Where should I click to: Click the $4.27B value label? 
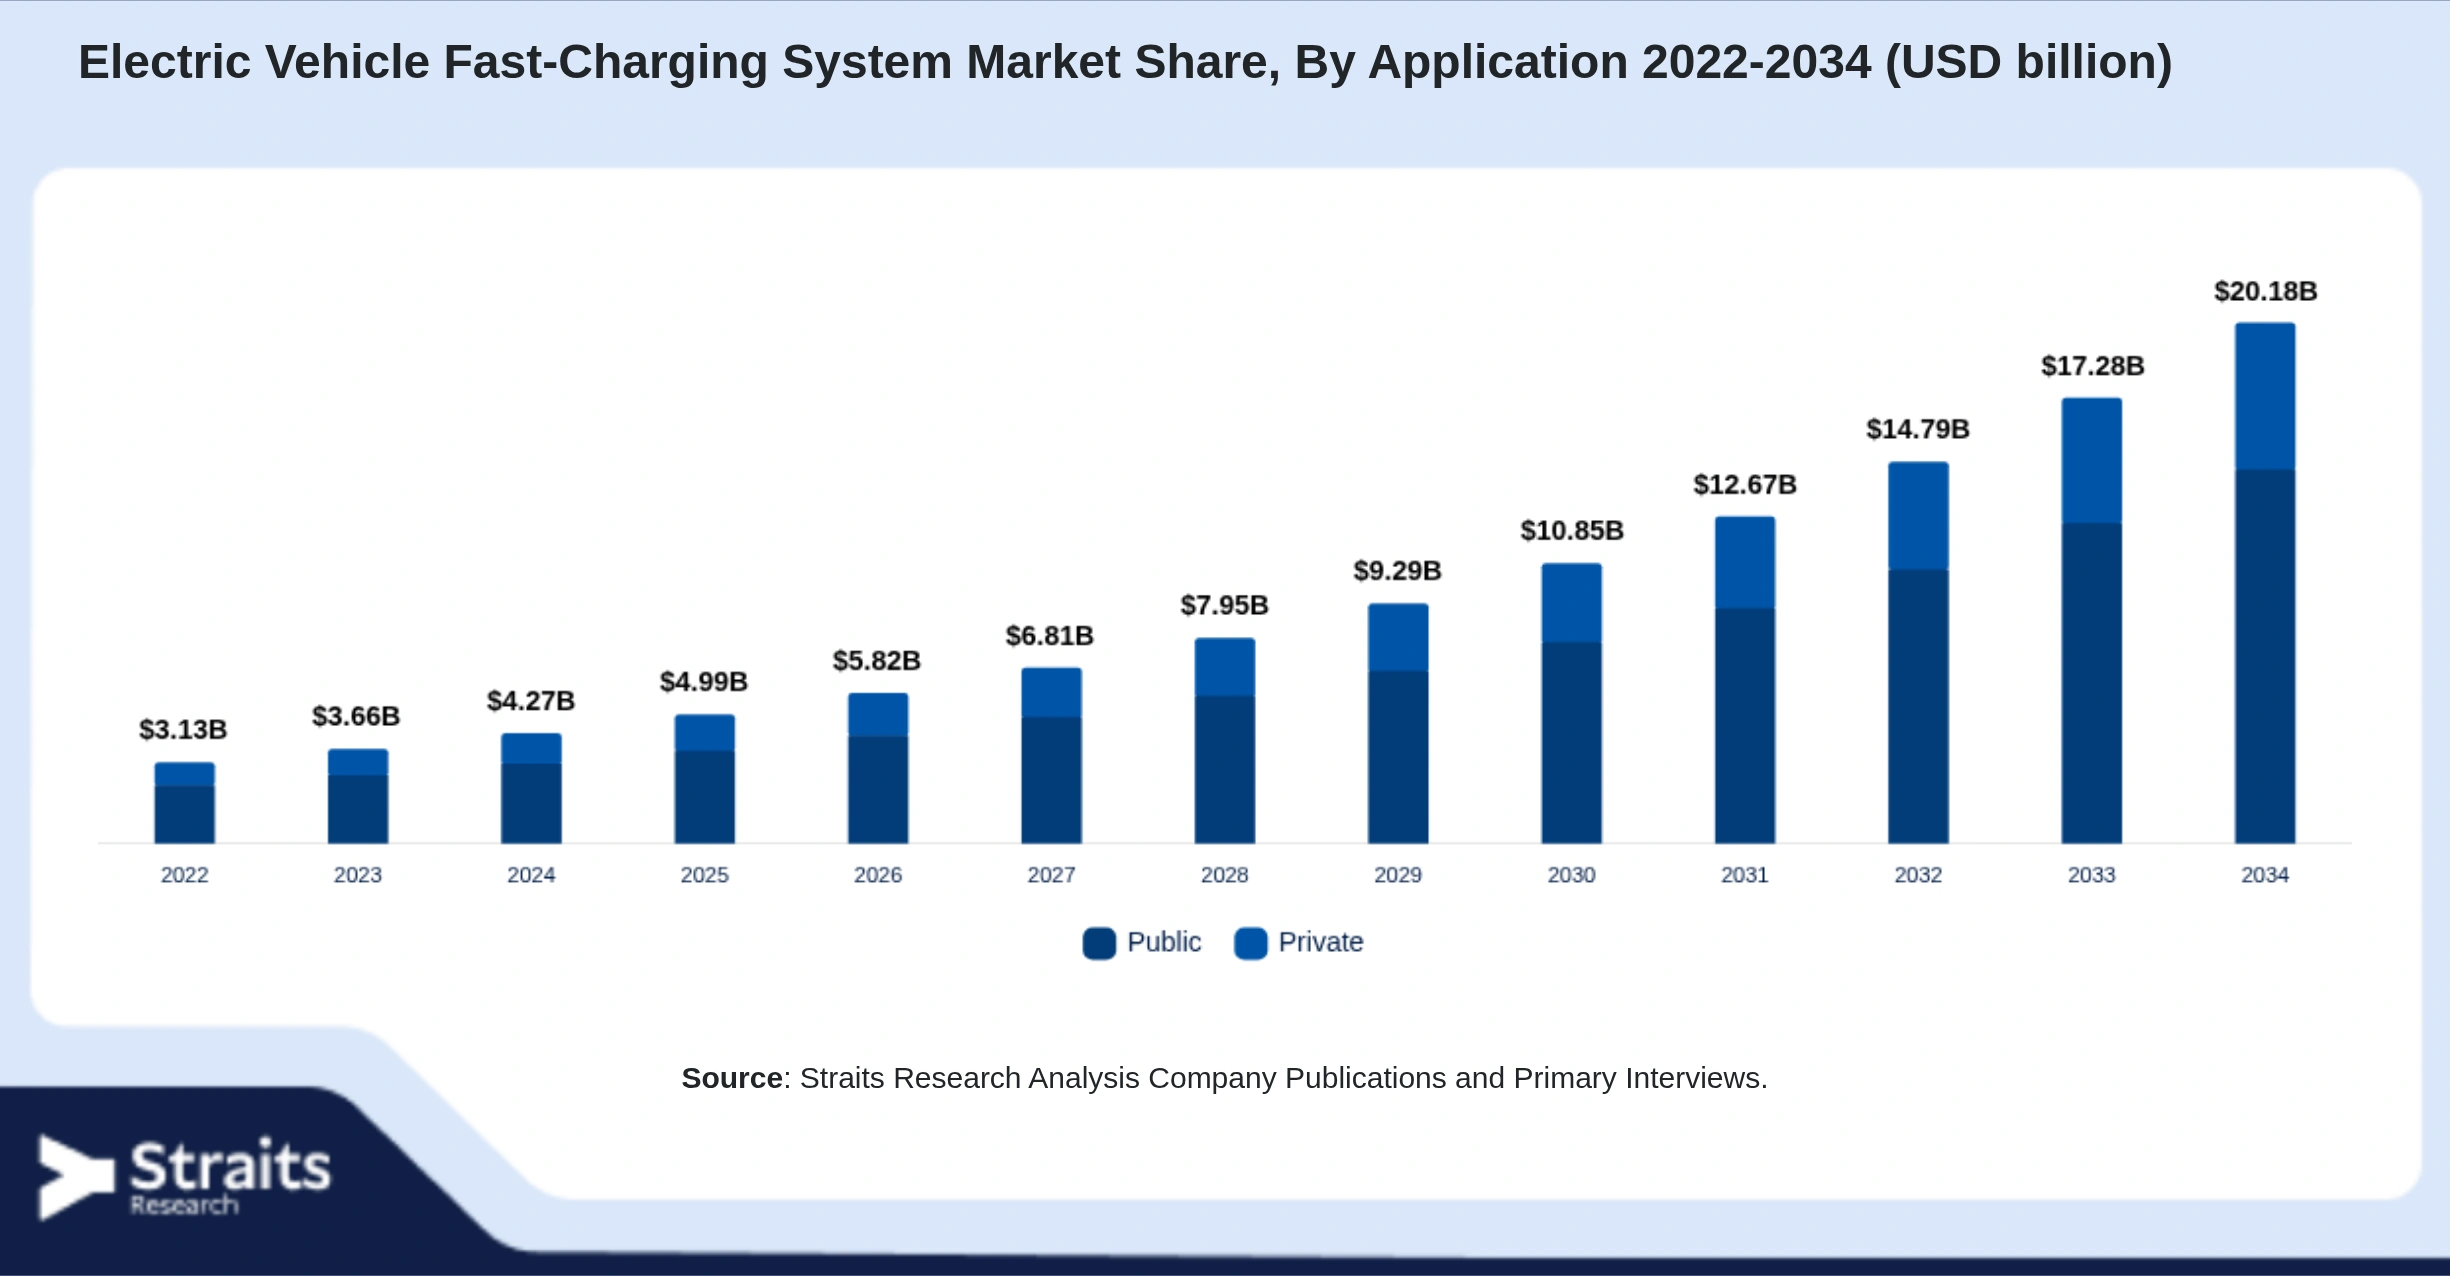[x=531, y=701]
